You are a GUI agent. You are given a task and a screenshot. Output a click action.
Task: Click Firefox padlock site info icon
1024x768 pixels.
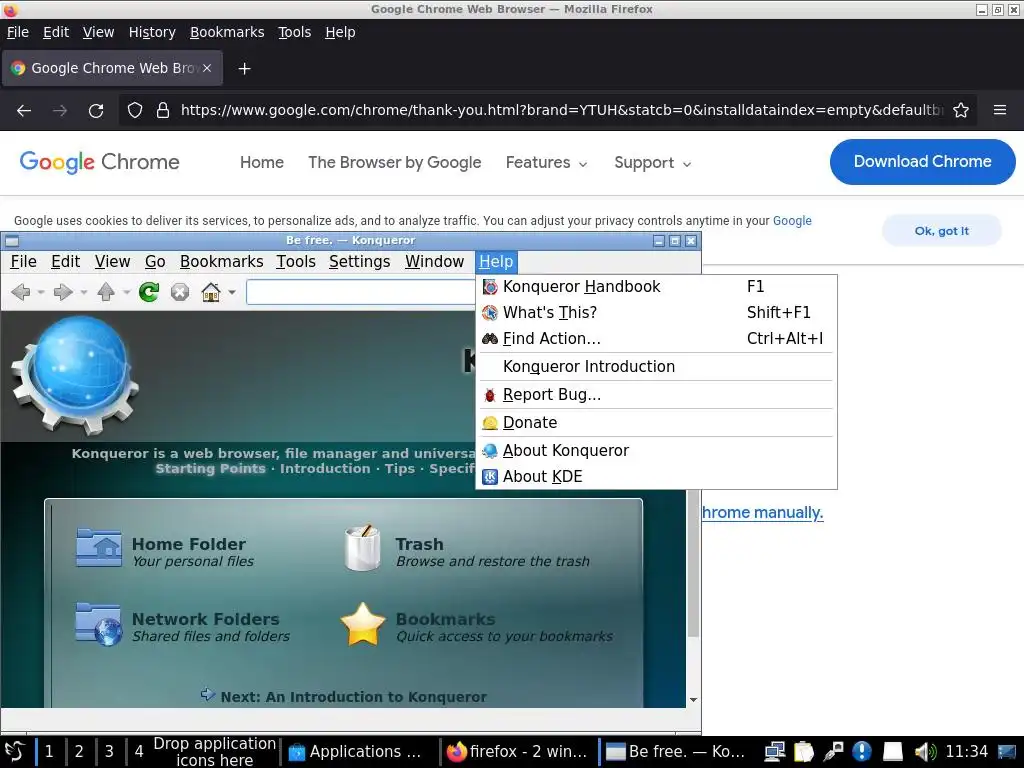(x=163, y=110)
